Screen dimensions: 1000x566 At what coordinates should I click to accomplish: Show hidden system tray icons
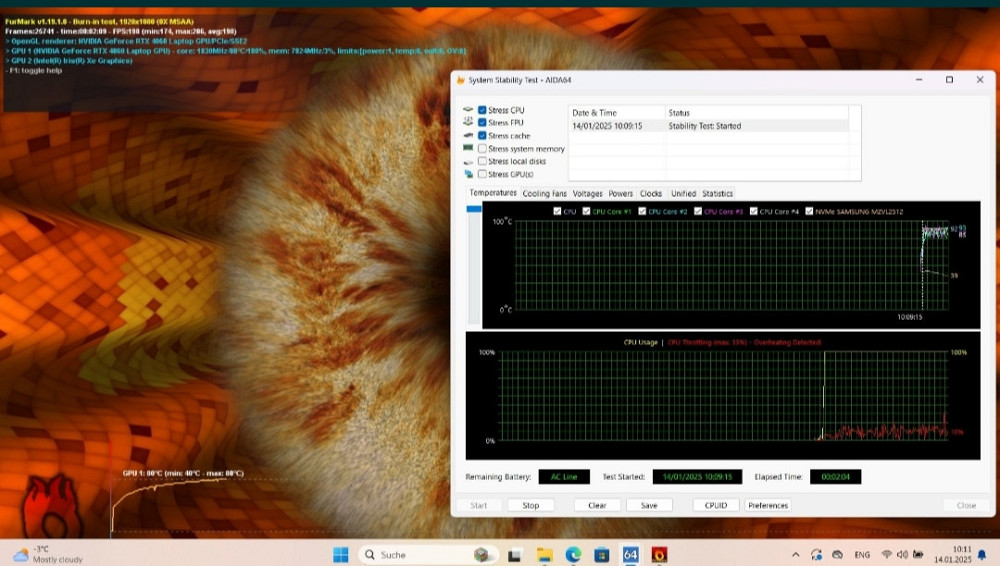click(796, 555)
